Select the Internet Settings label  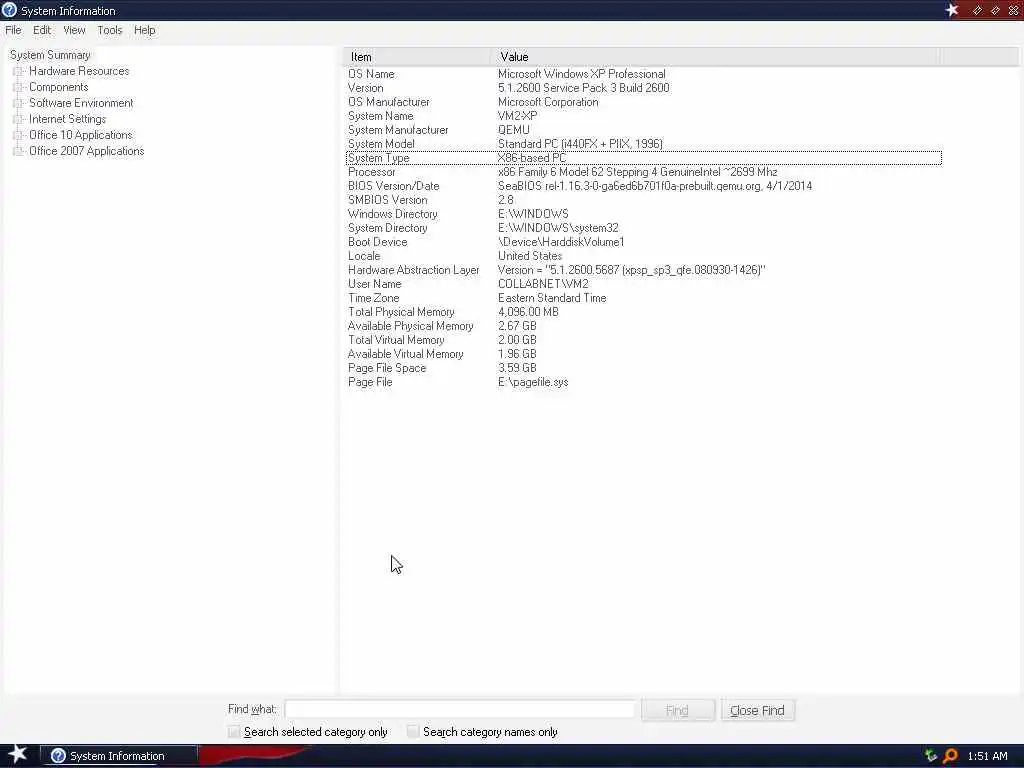coord(67,119)
